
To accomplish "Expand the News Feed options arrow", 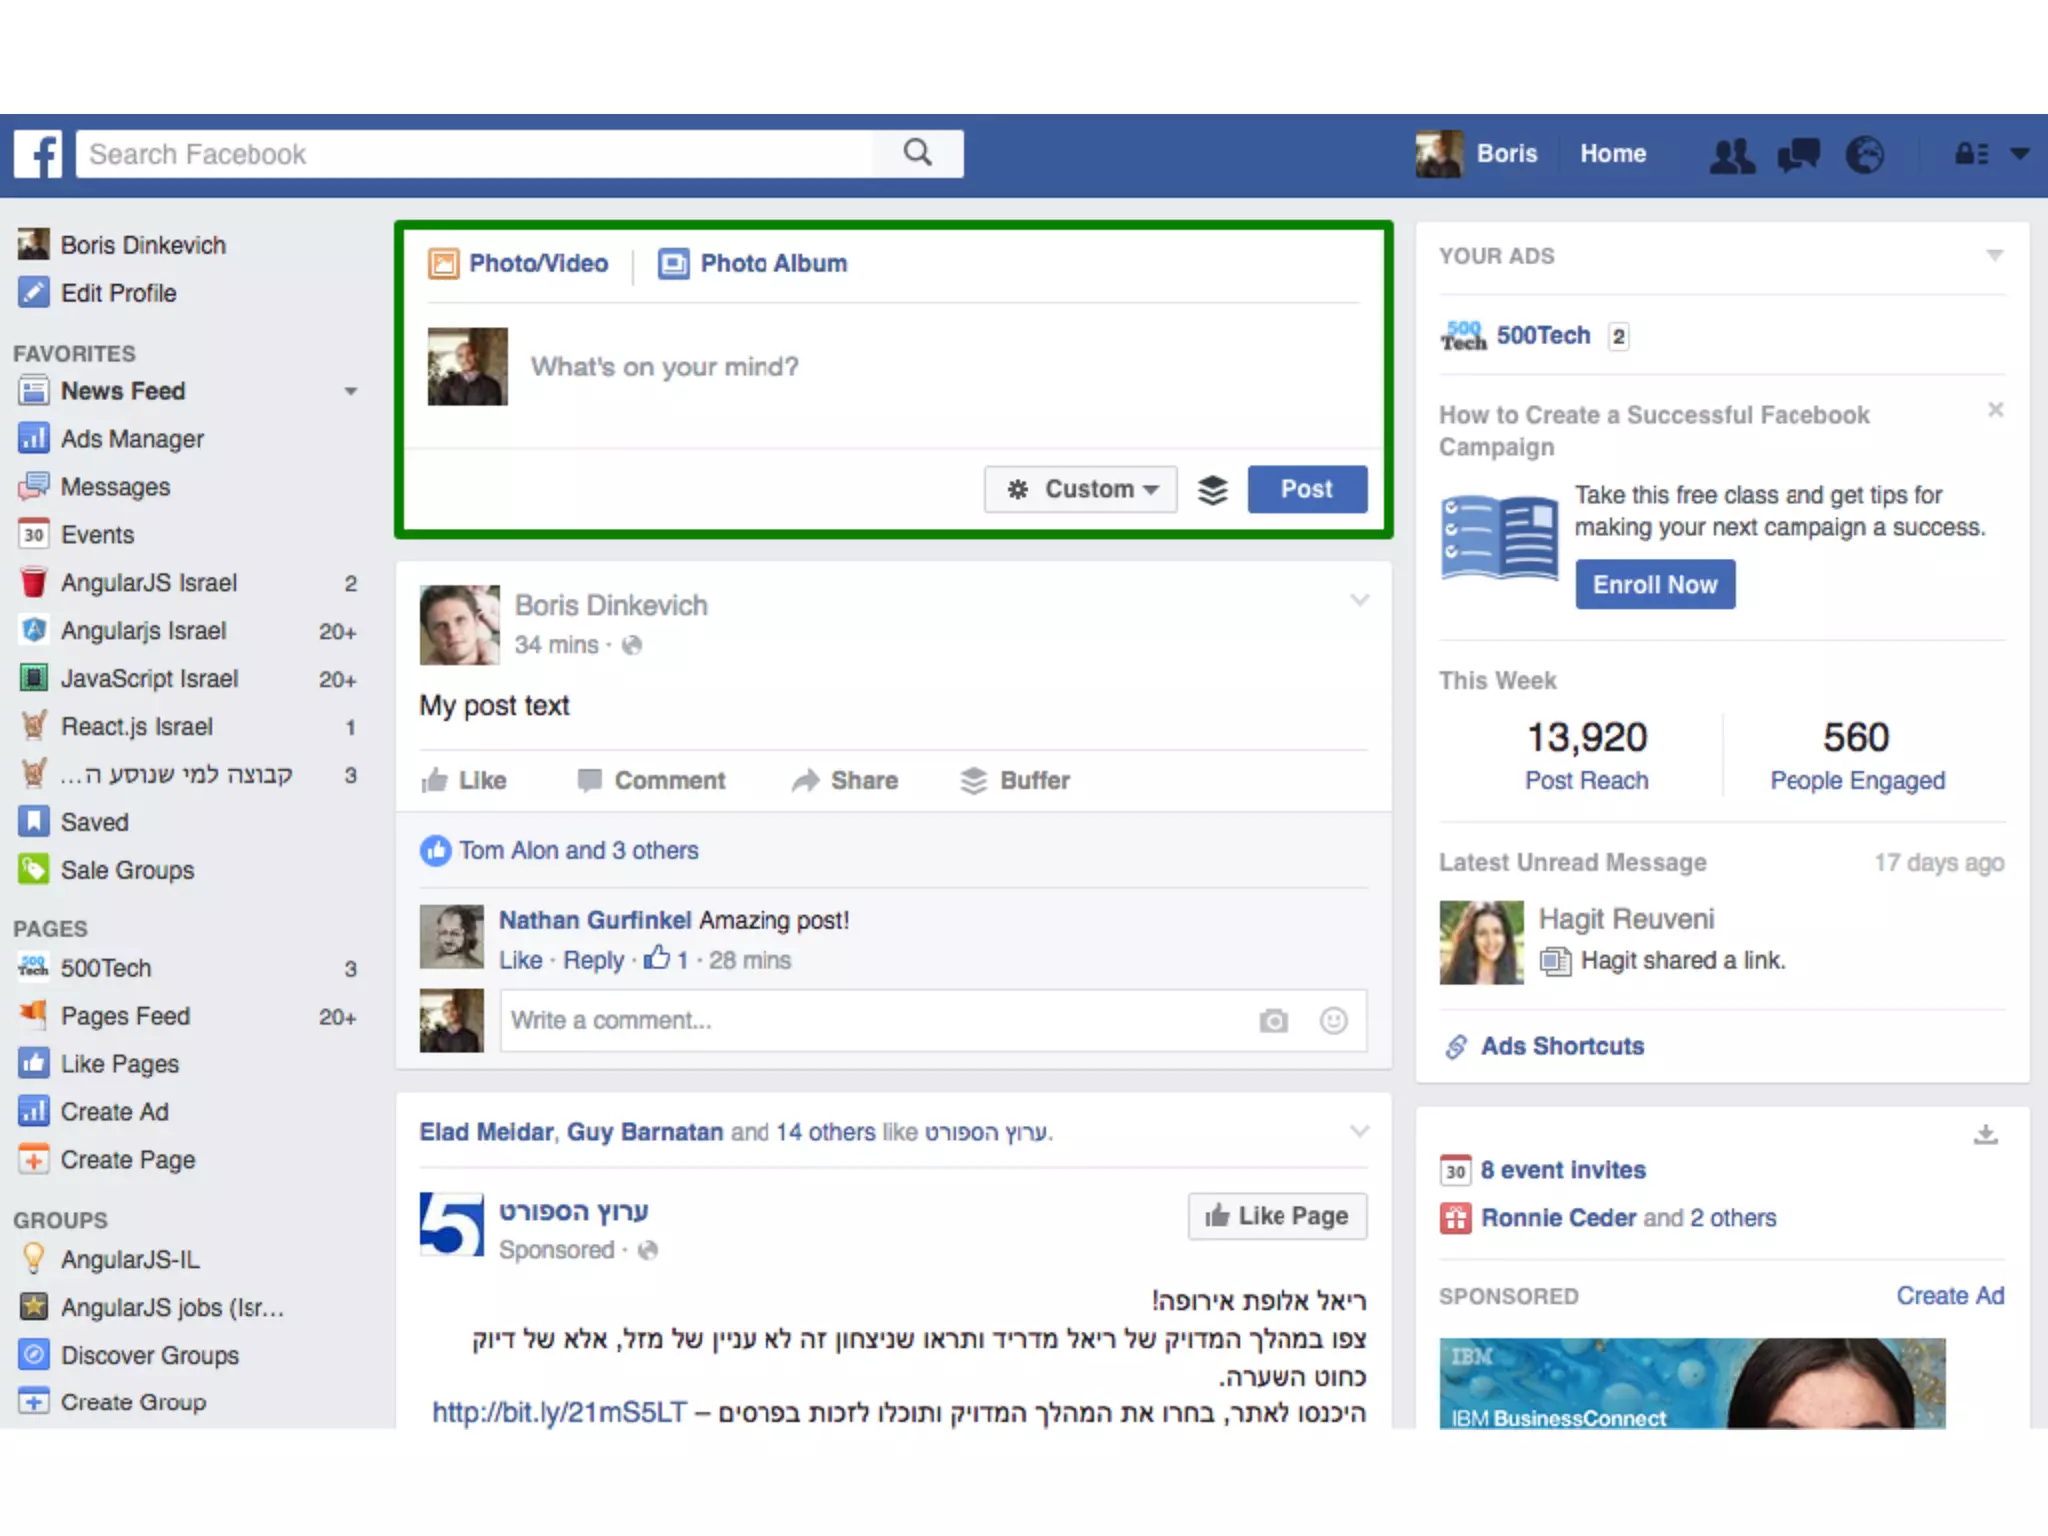I will (x=350, y=391).
